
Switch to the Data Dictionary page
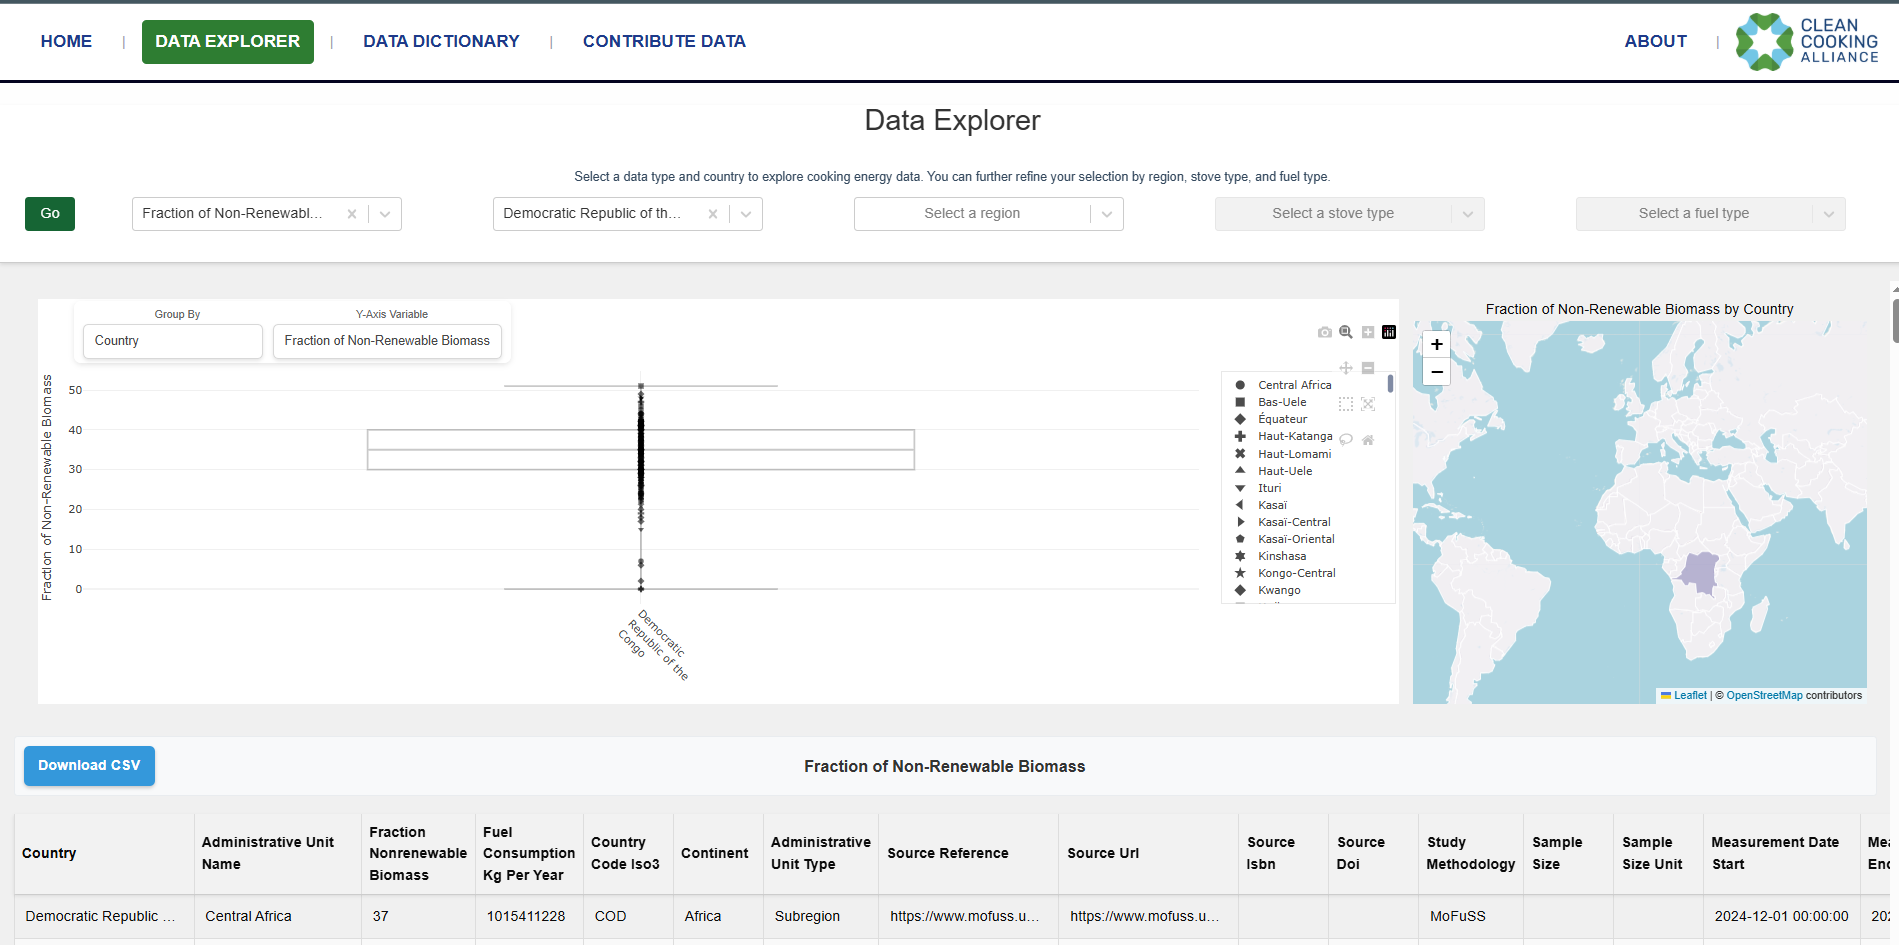441,41
